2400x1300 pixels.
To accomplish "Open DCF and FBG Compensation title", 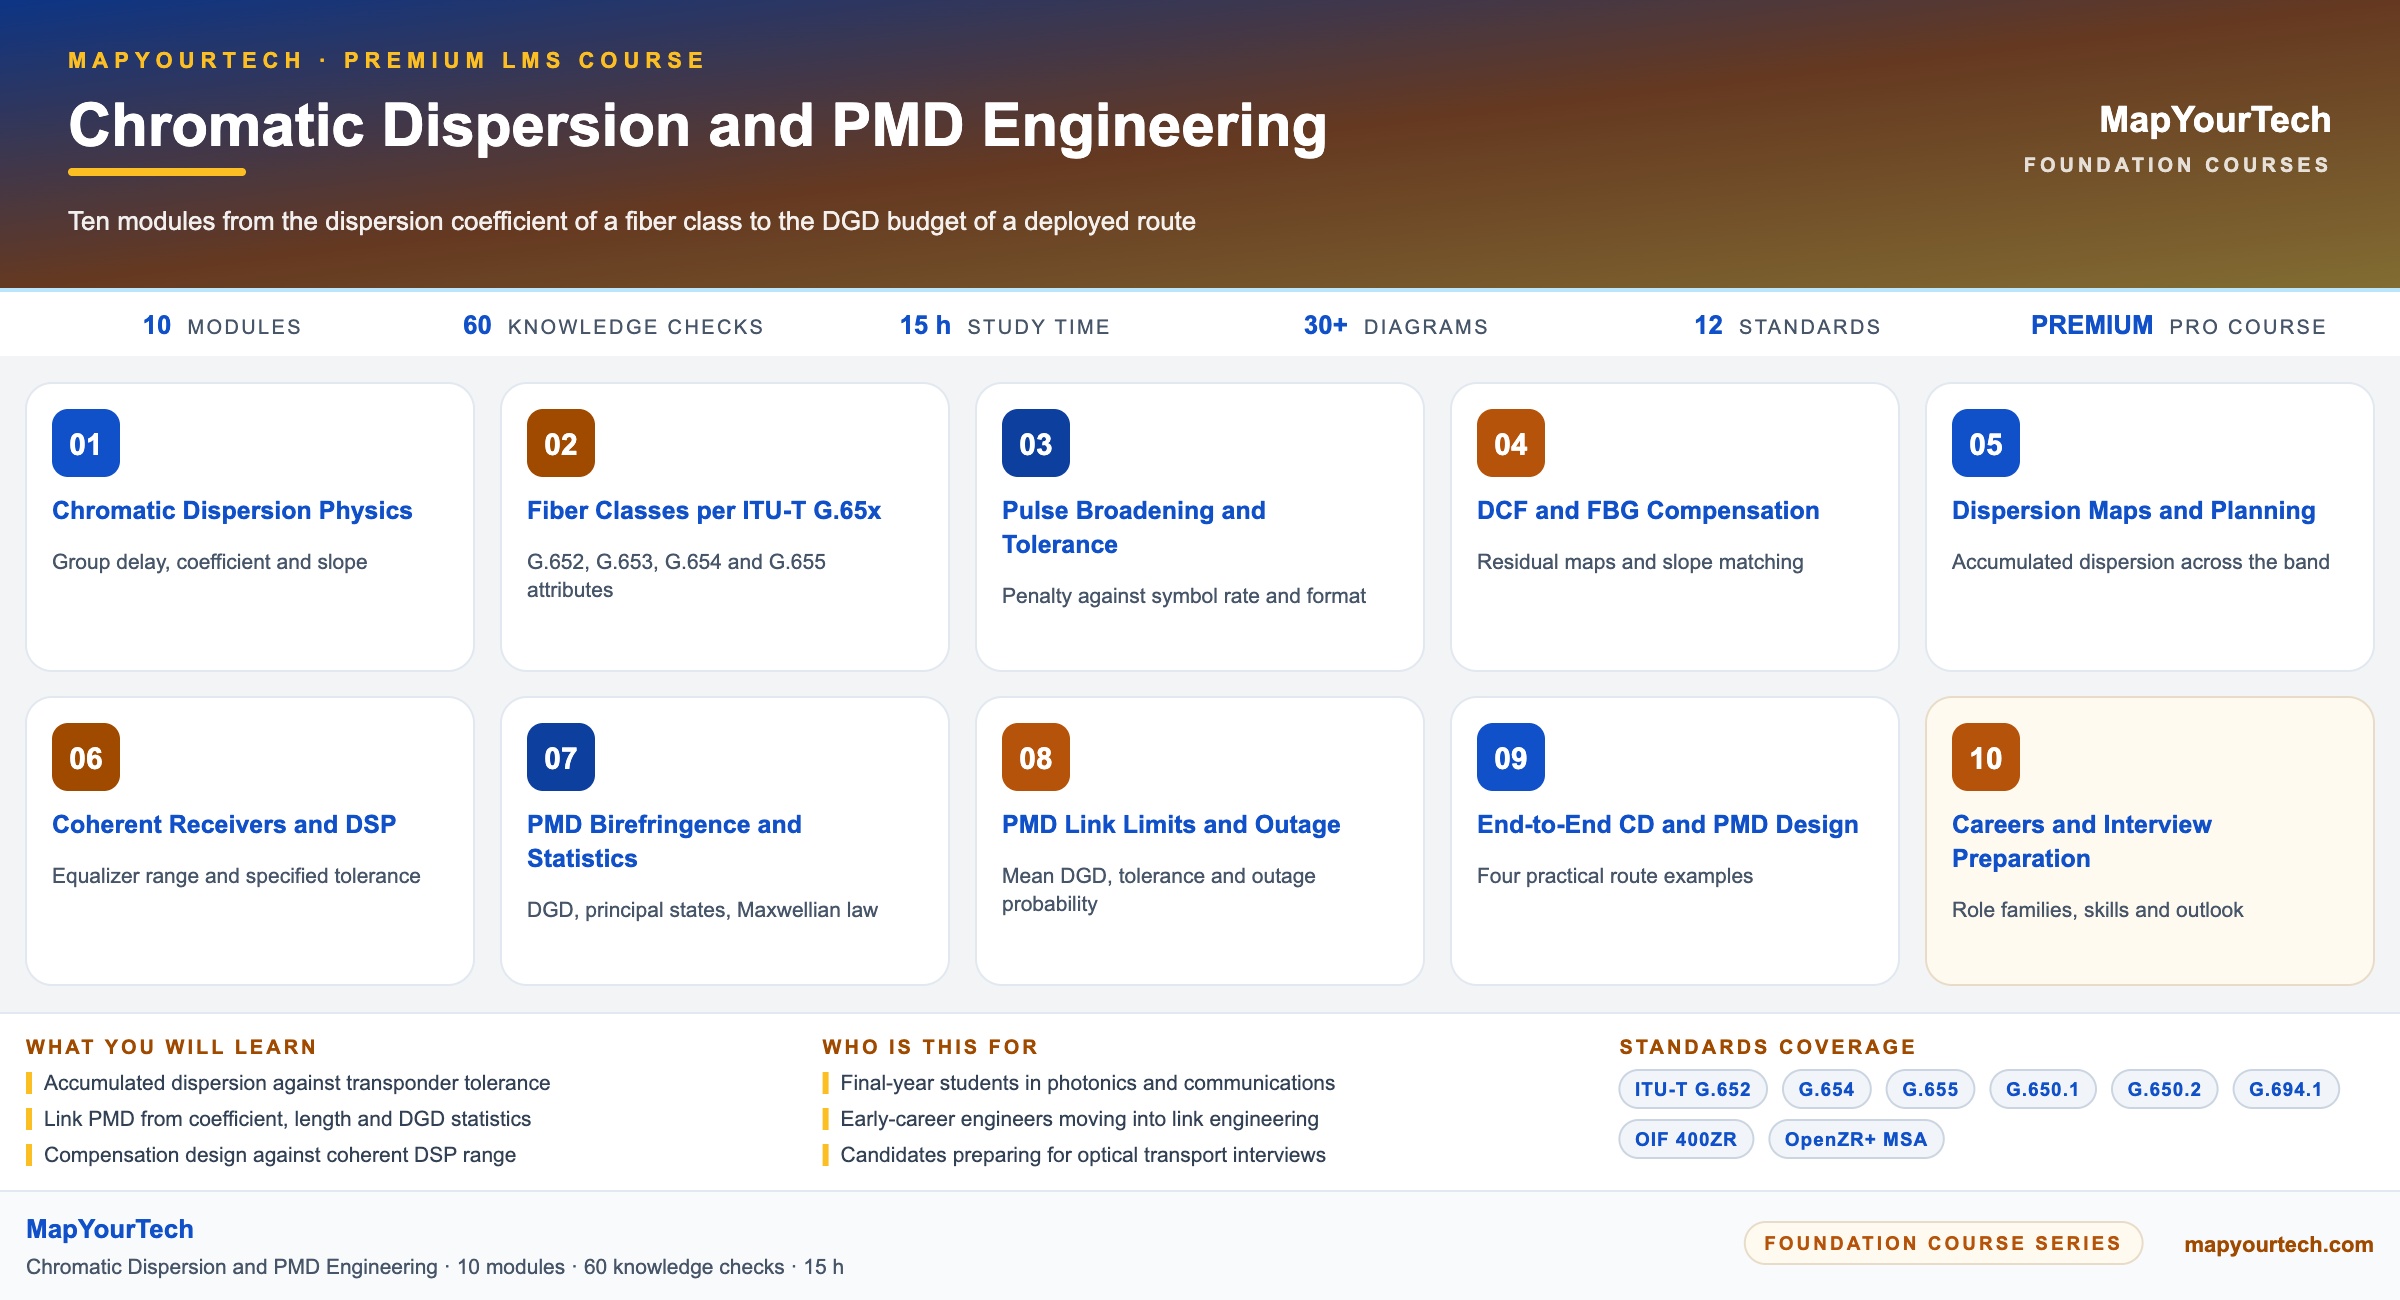I will pyautogui.click(x=1648, y=510).
